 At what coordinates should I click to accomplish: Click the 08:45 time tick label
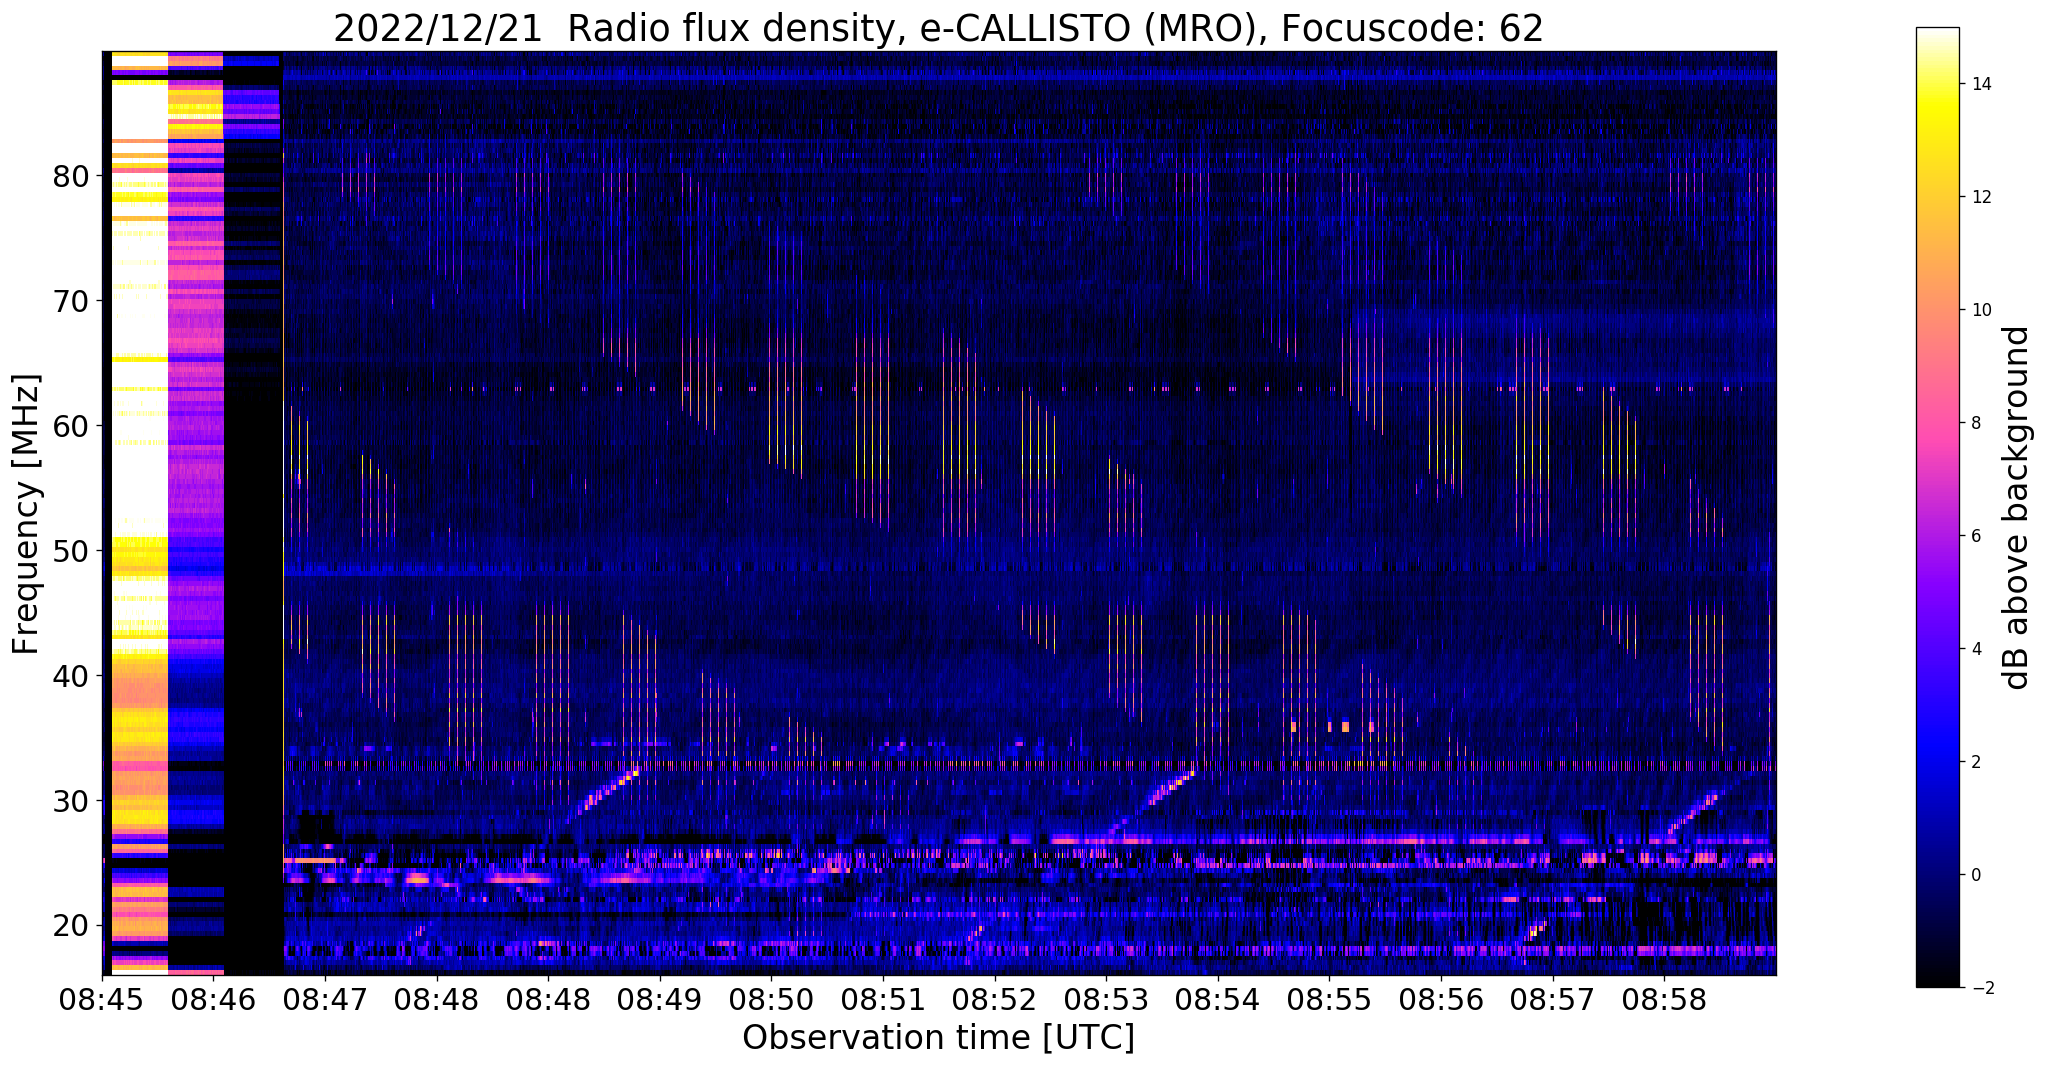pyautogui.click(x=102, y=1001)
